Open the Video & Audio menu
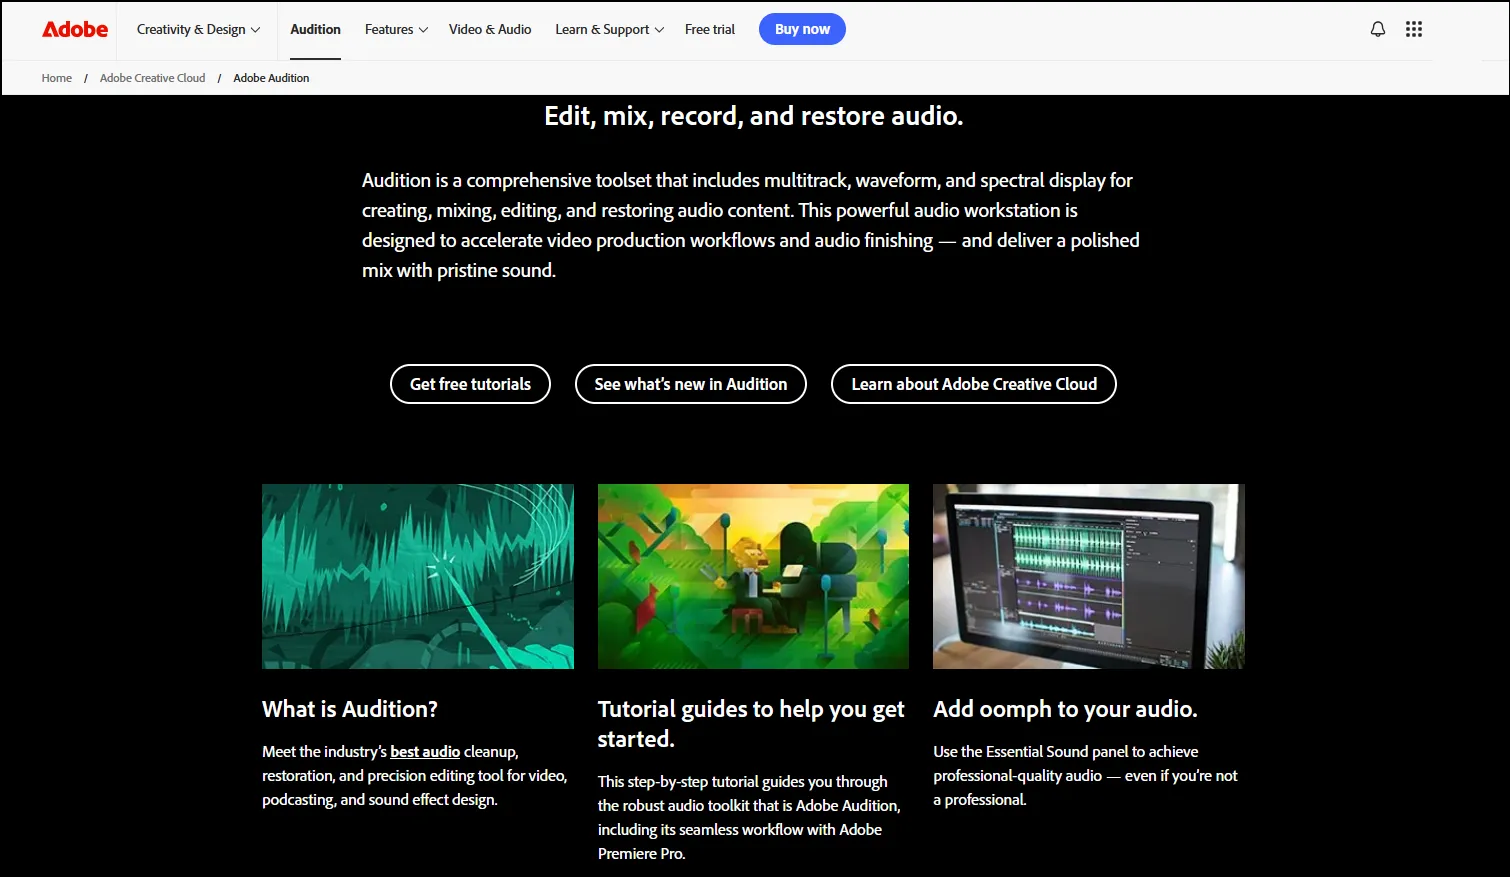The height and width of the screenshot is (877, 1510). (490, 29)
